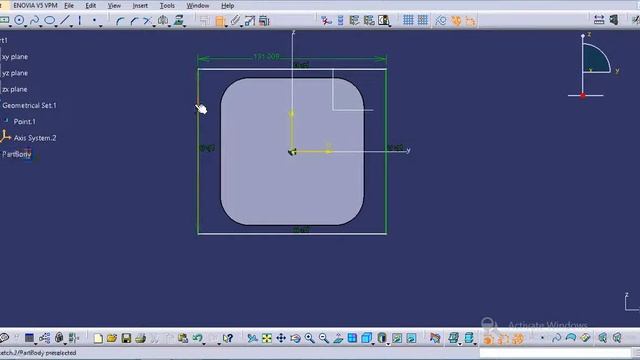Click the Zoom Out magnifier icon

pyautogui.click(x=324, y=338)
